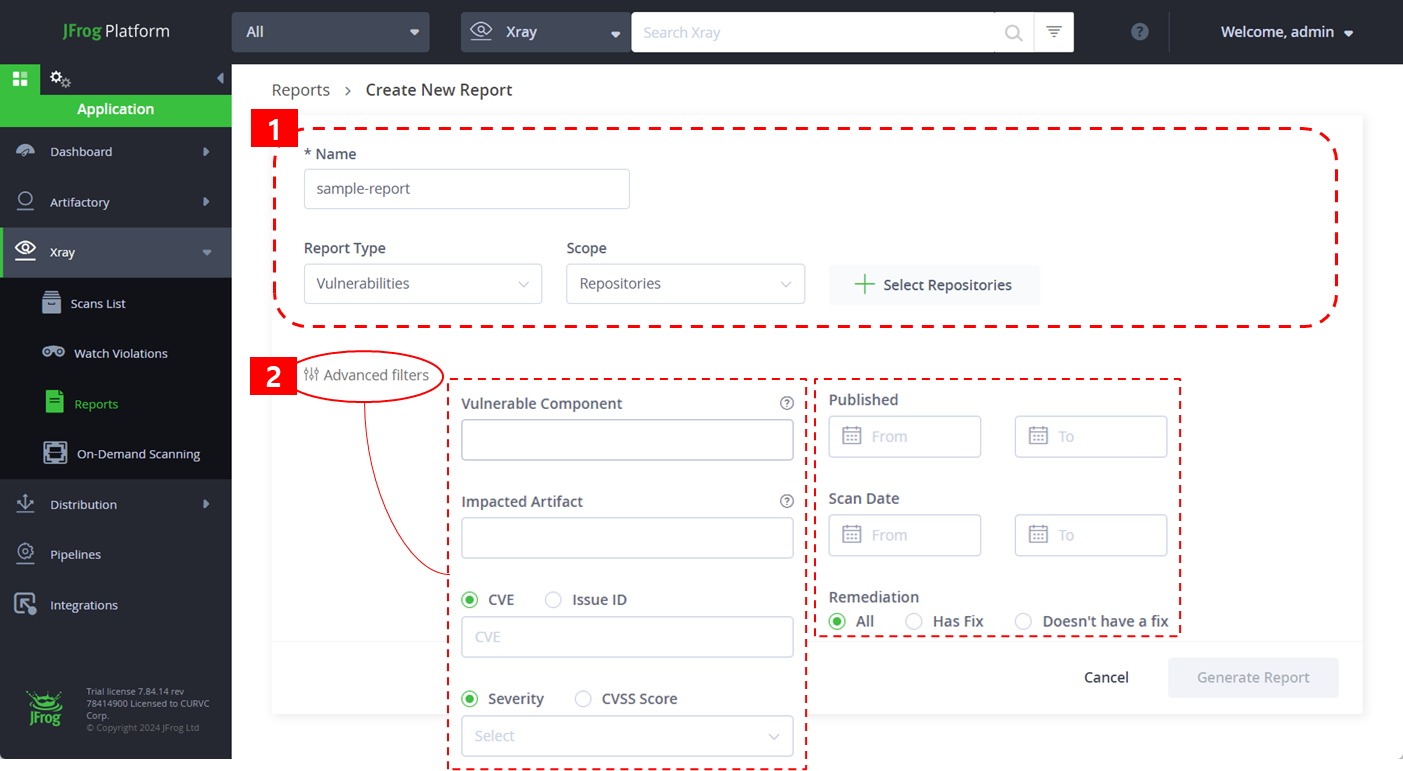Image resolution: width=1403 pixels, height=771 pixels.
Task: Collapse the sidebar with the left arrow
Action: [220, 78]
